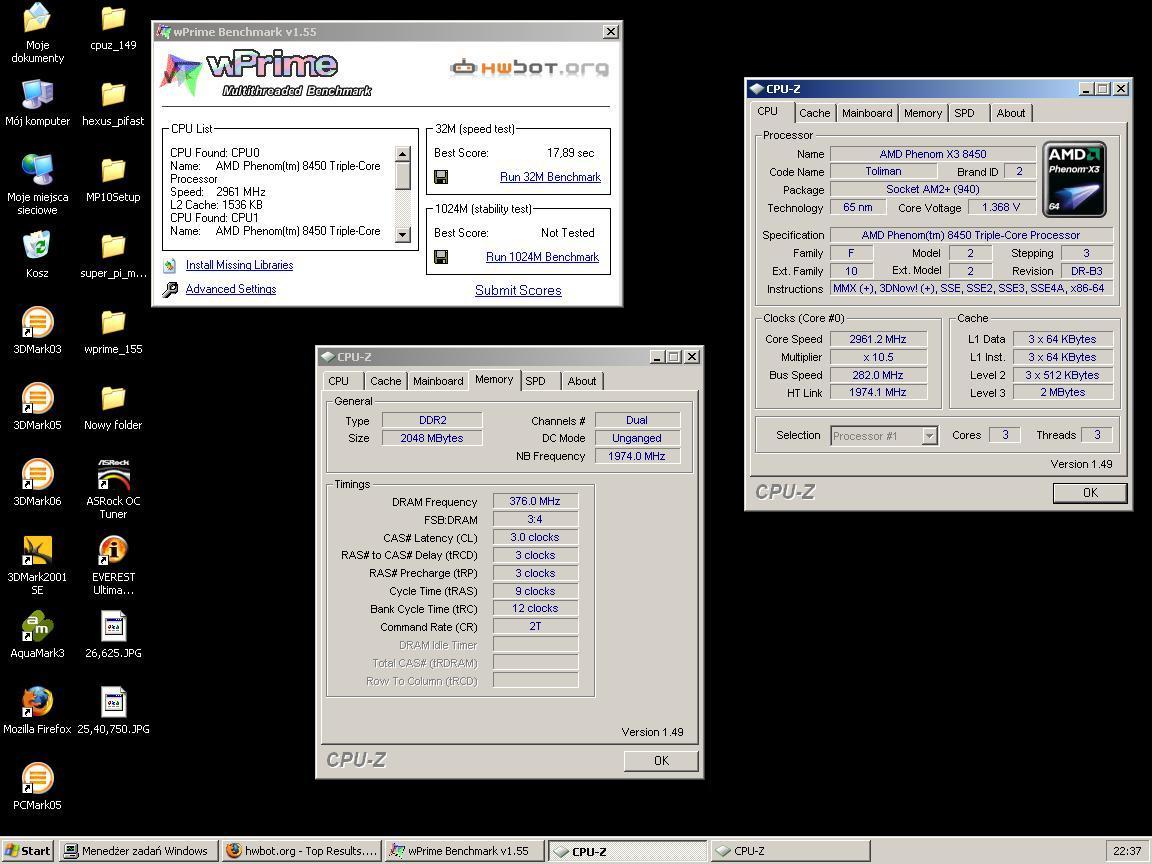Switch to Mainboard tab in Memory CPU-Z window
Image resolution: width=1152 pixels, height=864 pixels.
(x=438, y=381)
